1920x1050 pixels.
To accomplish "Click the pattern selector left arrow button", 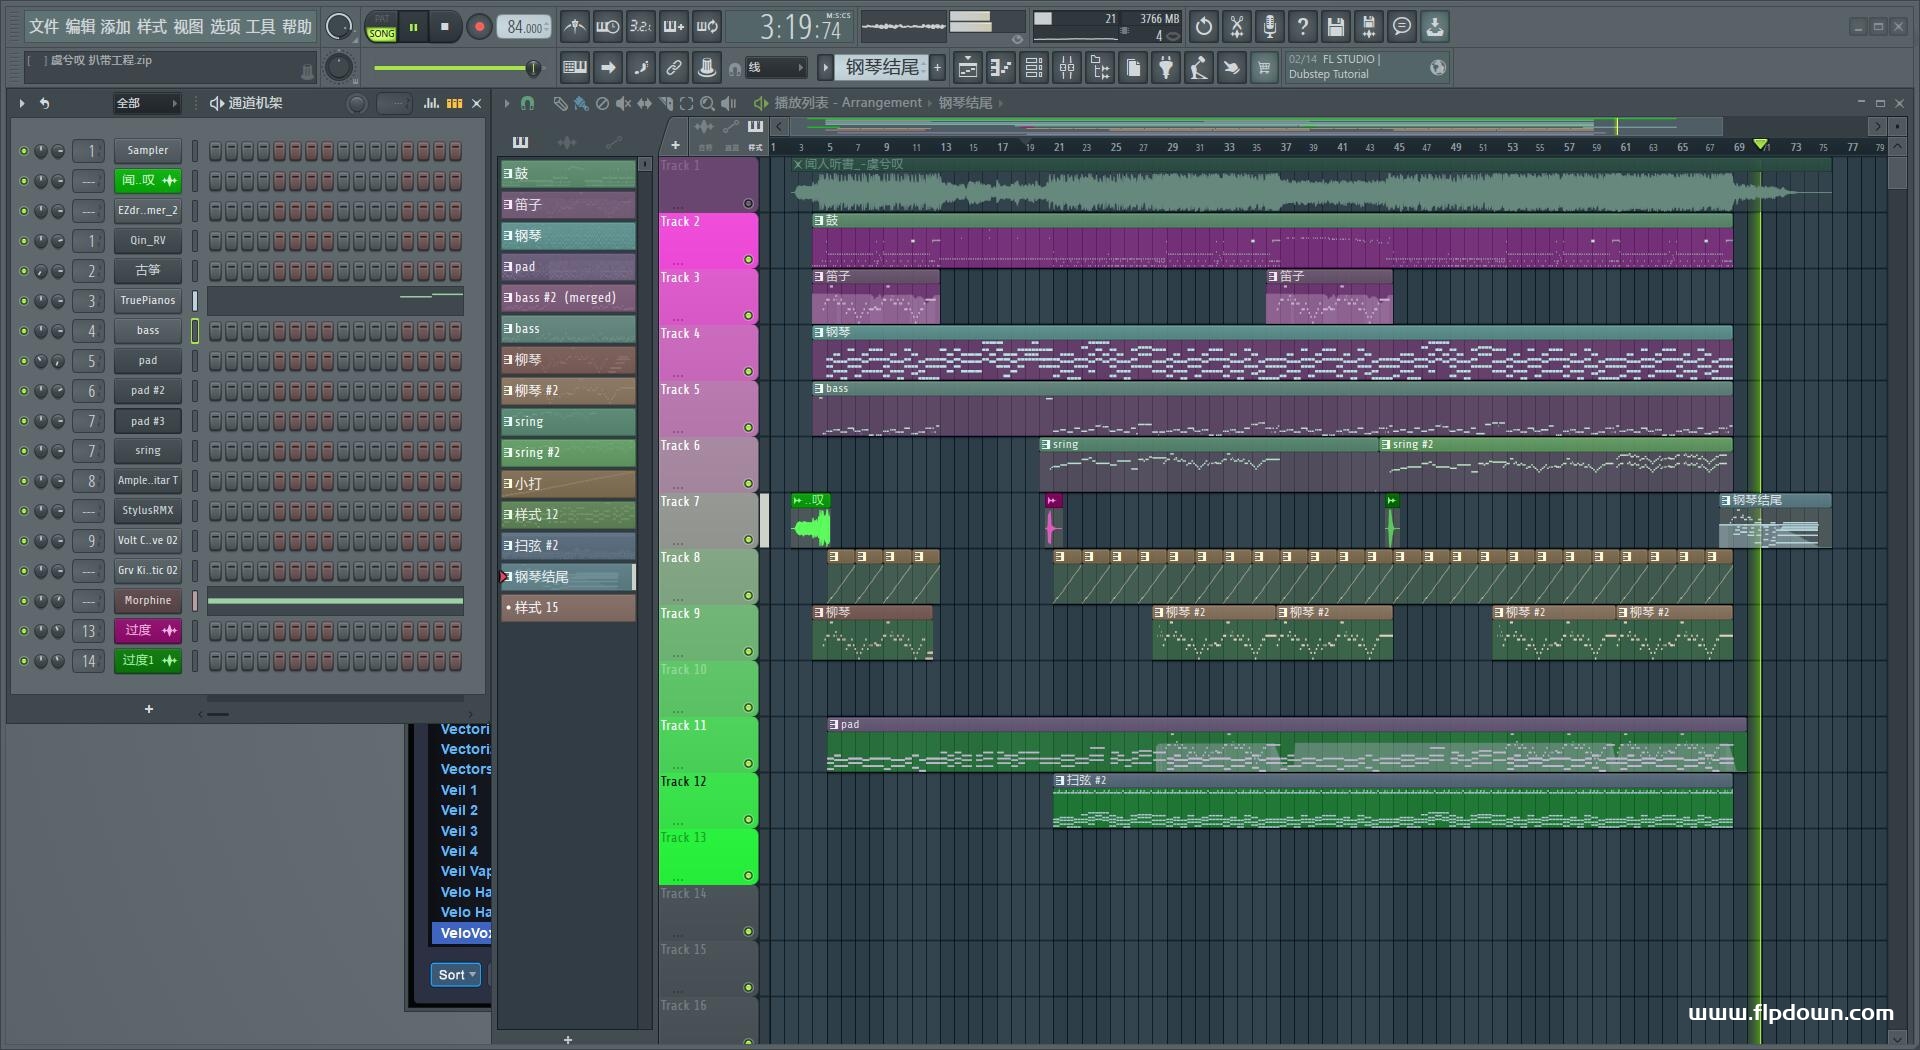I will (825, 68).
